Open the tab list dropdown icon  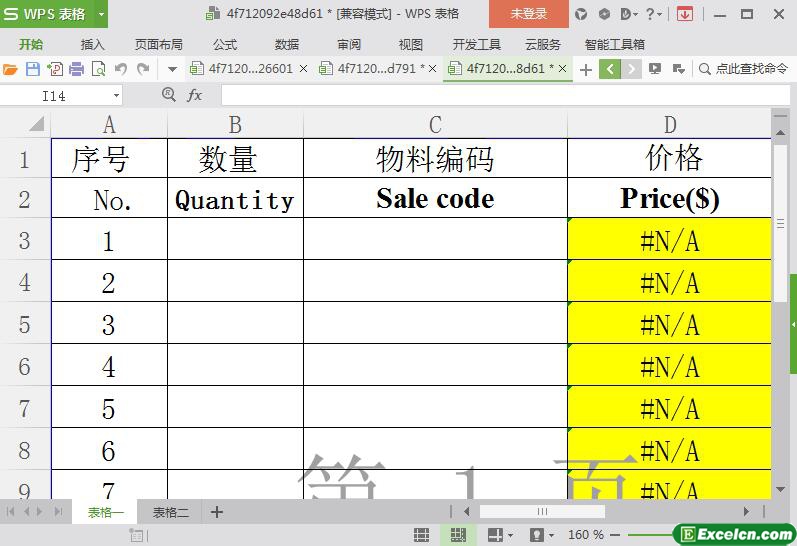pos(679,69)
